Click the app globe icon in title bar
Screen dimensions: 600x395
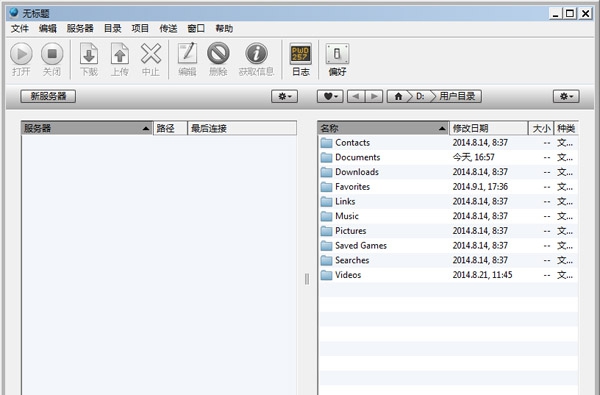(14, 13)
